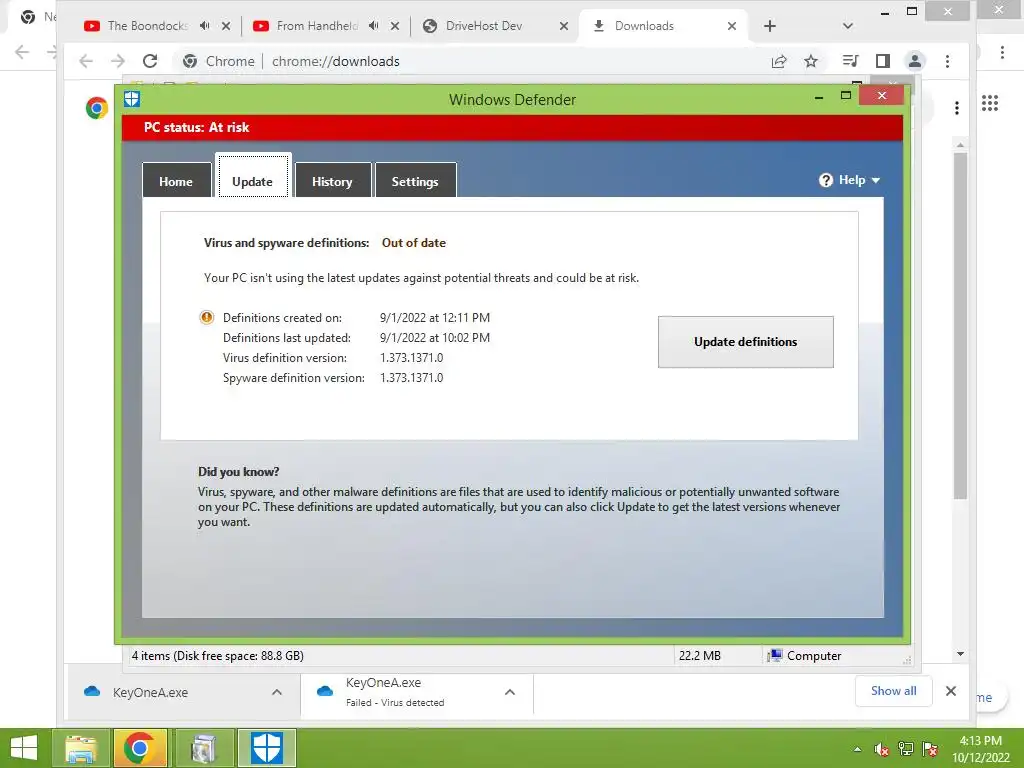Image resolution: width=1024 pixels, height=768 pixels.
Task: Close The Boondocks browser tab
Action: coord(226,26)
